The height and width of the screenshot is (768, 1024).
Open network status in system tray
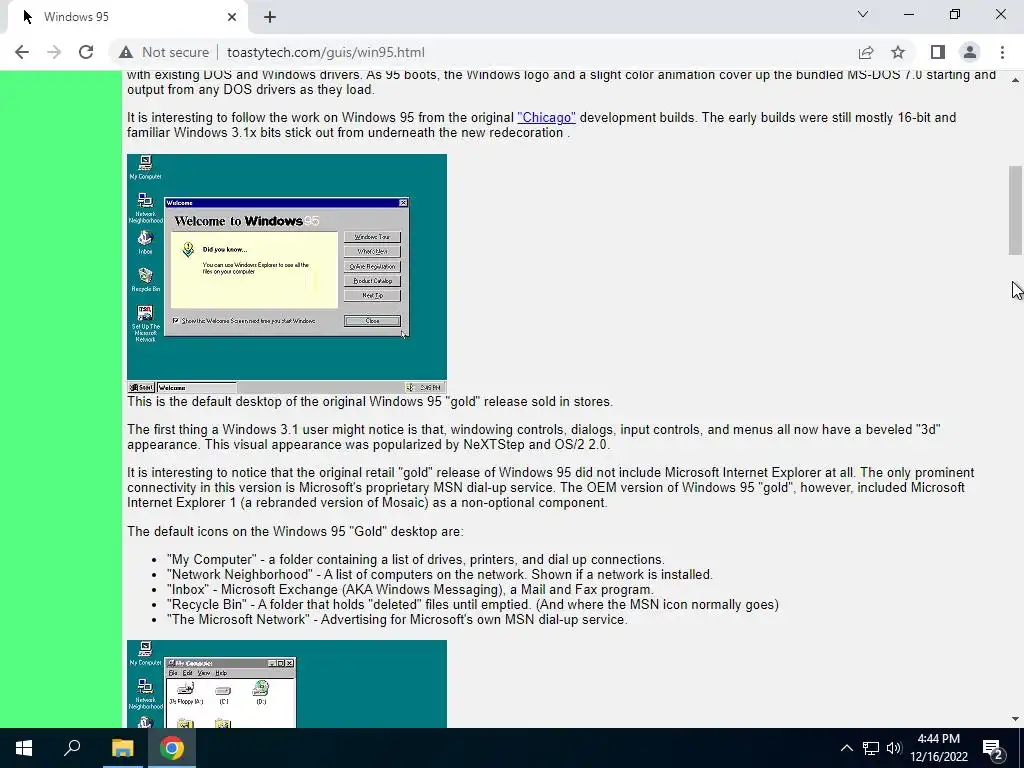coord(871,748)
